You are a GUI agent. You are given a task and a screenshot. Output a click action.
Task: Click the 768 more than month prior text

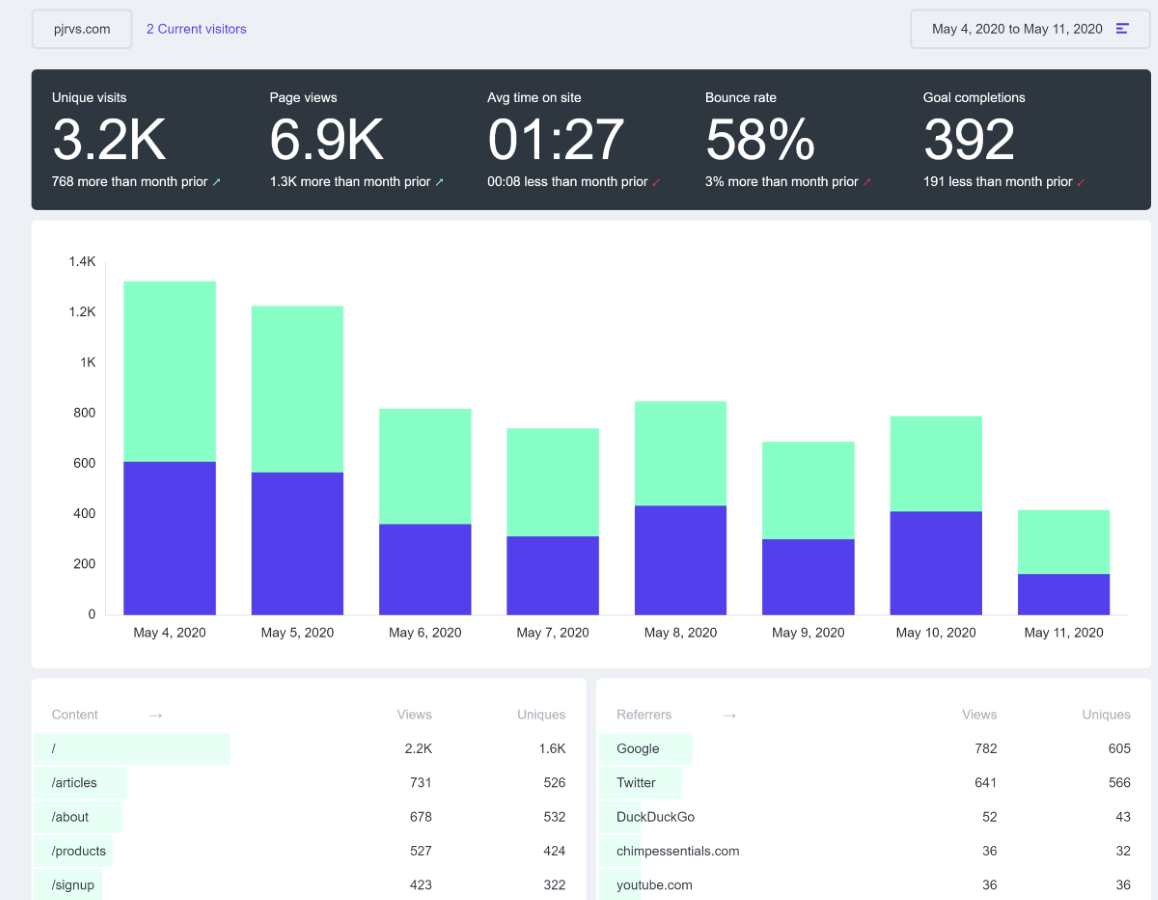point(130,182)
